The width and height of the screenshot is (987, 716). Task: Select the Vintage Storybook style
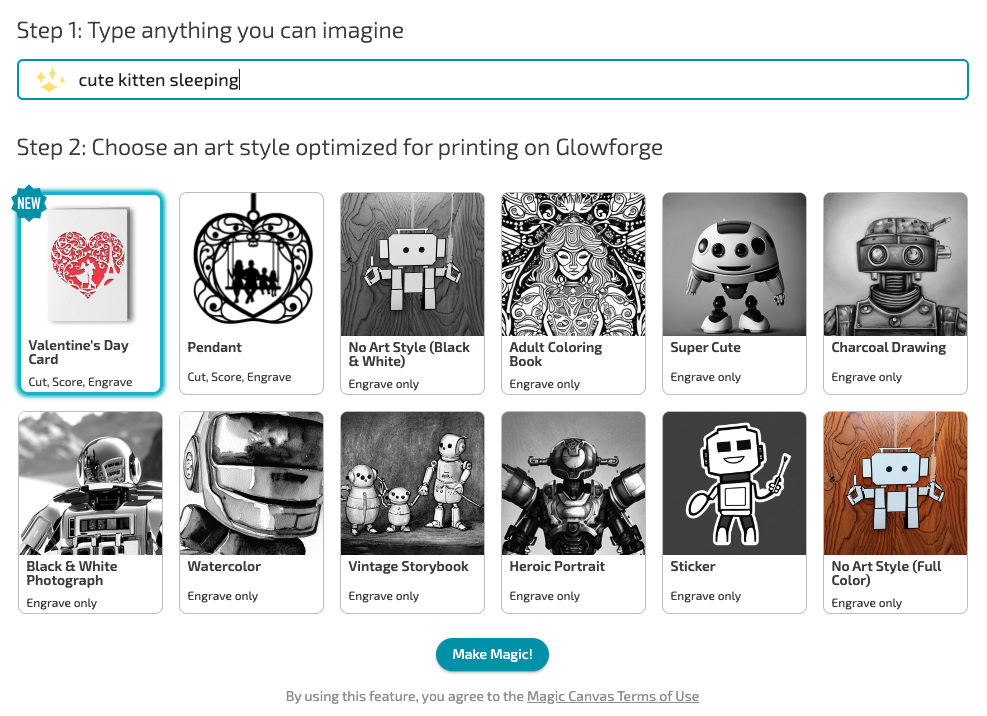412,512
